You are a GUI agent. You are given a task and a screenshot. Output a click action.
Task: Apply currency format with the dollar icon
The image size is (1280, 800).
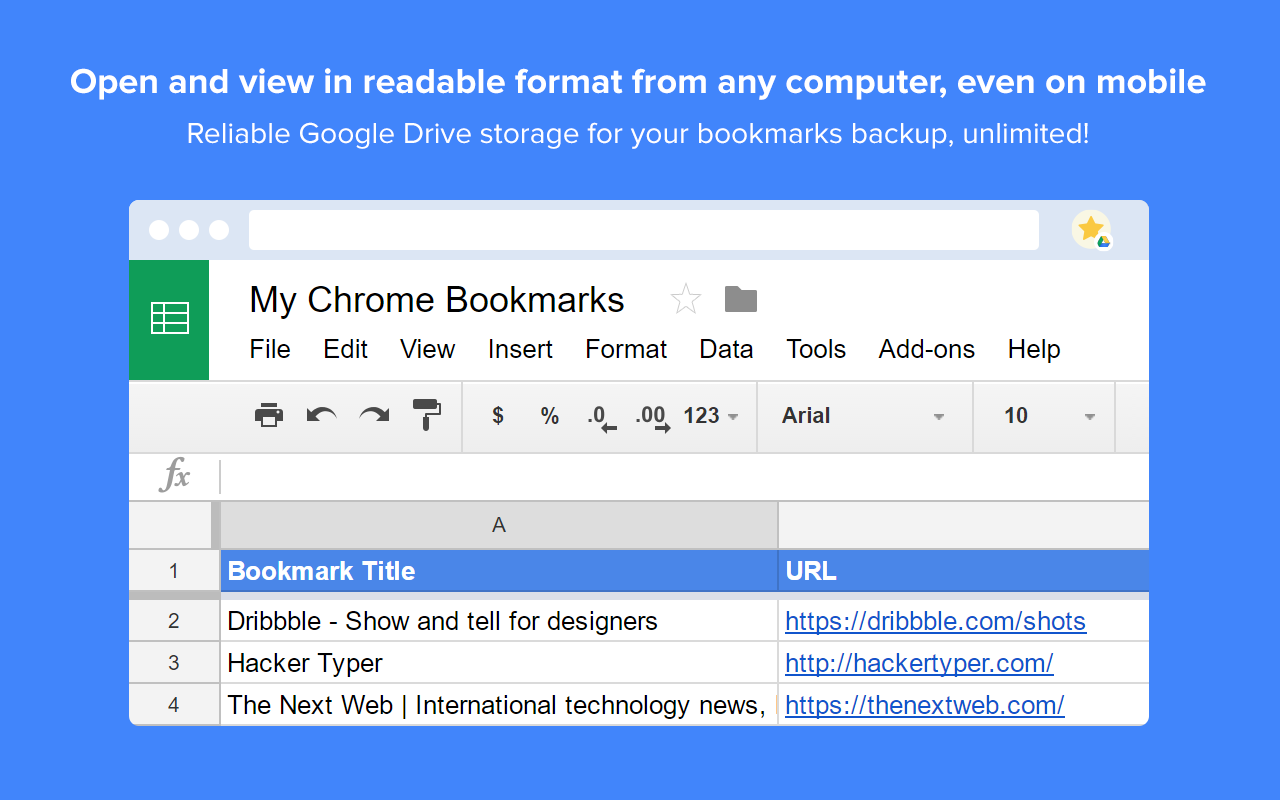497,415
